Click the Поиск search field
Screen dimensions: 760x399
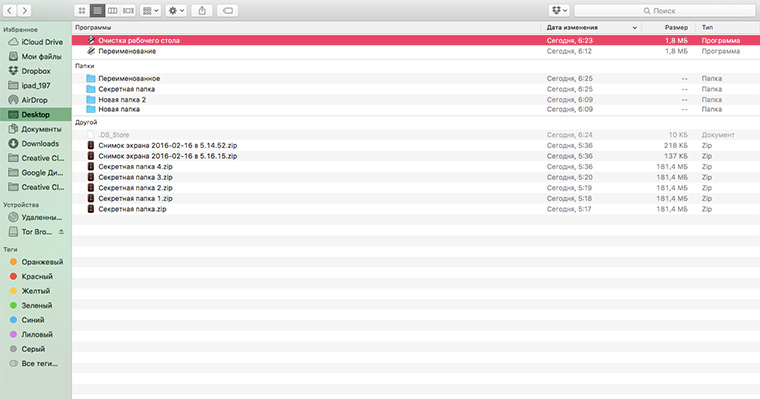665,10
